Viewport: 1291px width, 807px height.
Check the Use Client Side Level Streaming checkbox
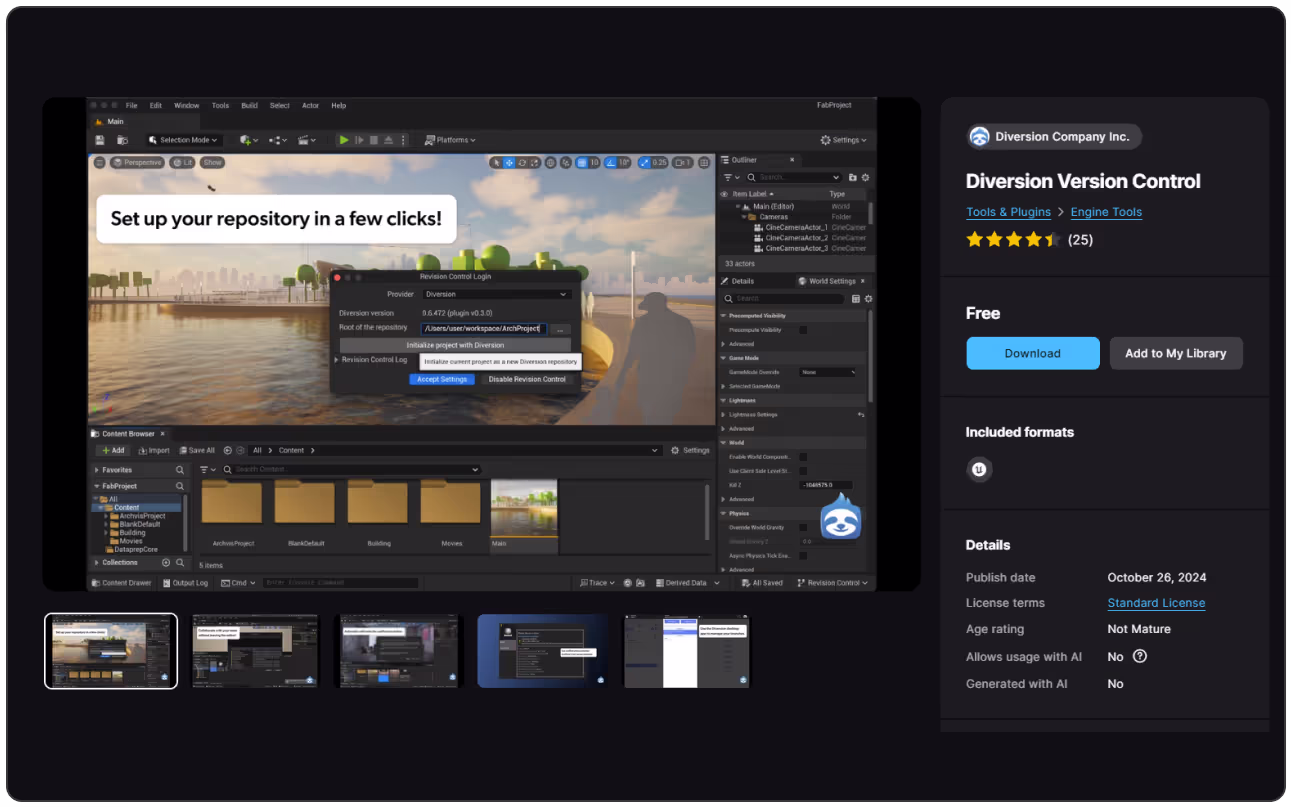click(x=803, y=471)
